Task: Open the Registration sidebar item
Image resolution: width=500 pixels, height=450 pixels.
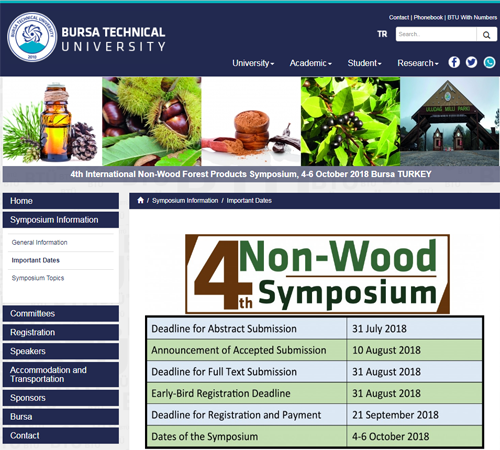Action: pos(61,332)
